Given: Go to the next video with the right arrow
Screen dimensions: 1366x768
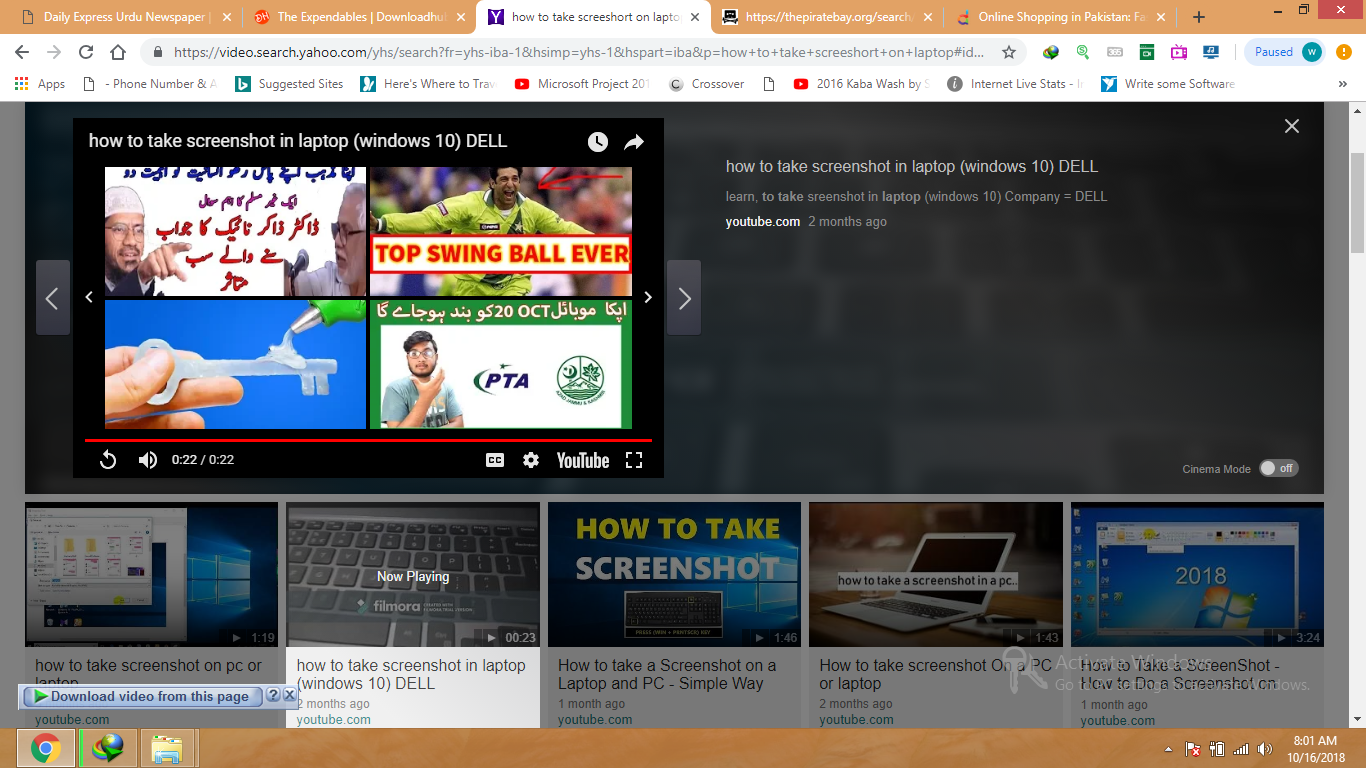Looking at the screenshot, I should (684, 298).
